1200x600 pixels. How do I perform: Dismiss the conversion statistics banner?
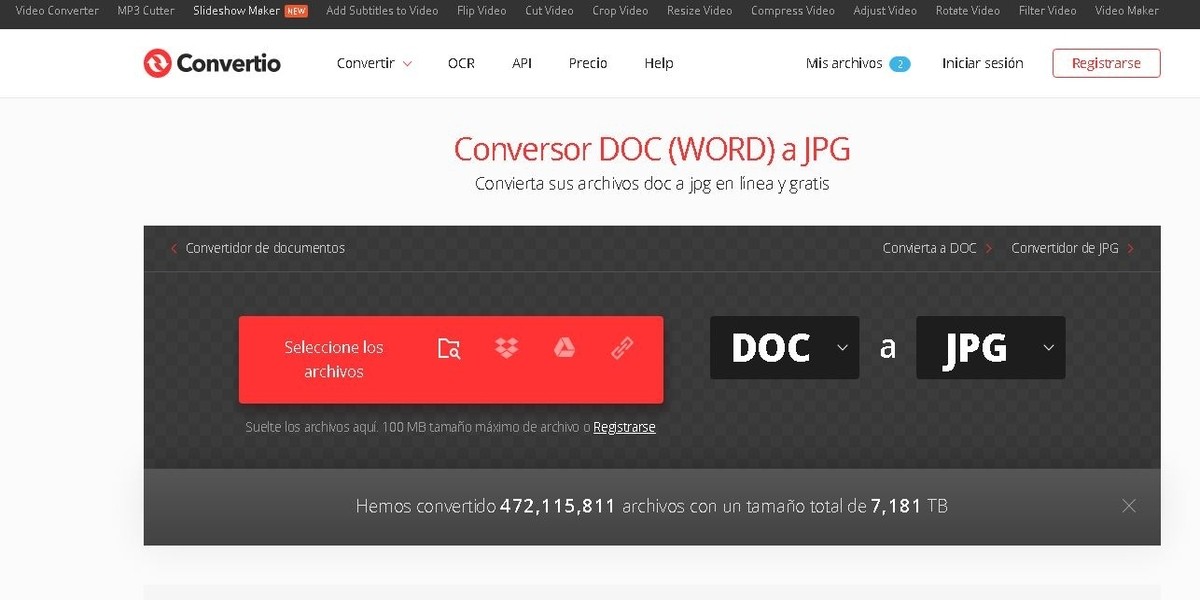coord(1129,506)
